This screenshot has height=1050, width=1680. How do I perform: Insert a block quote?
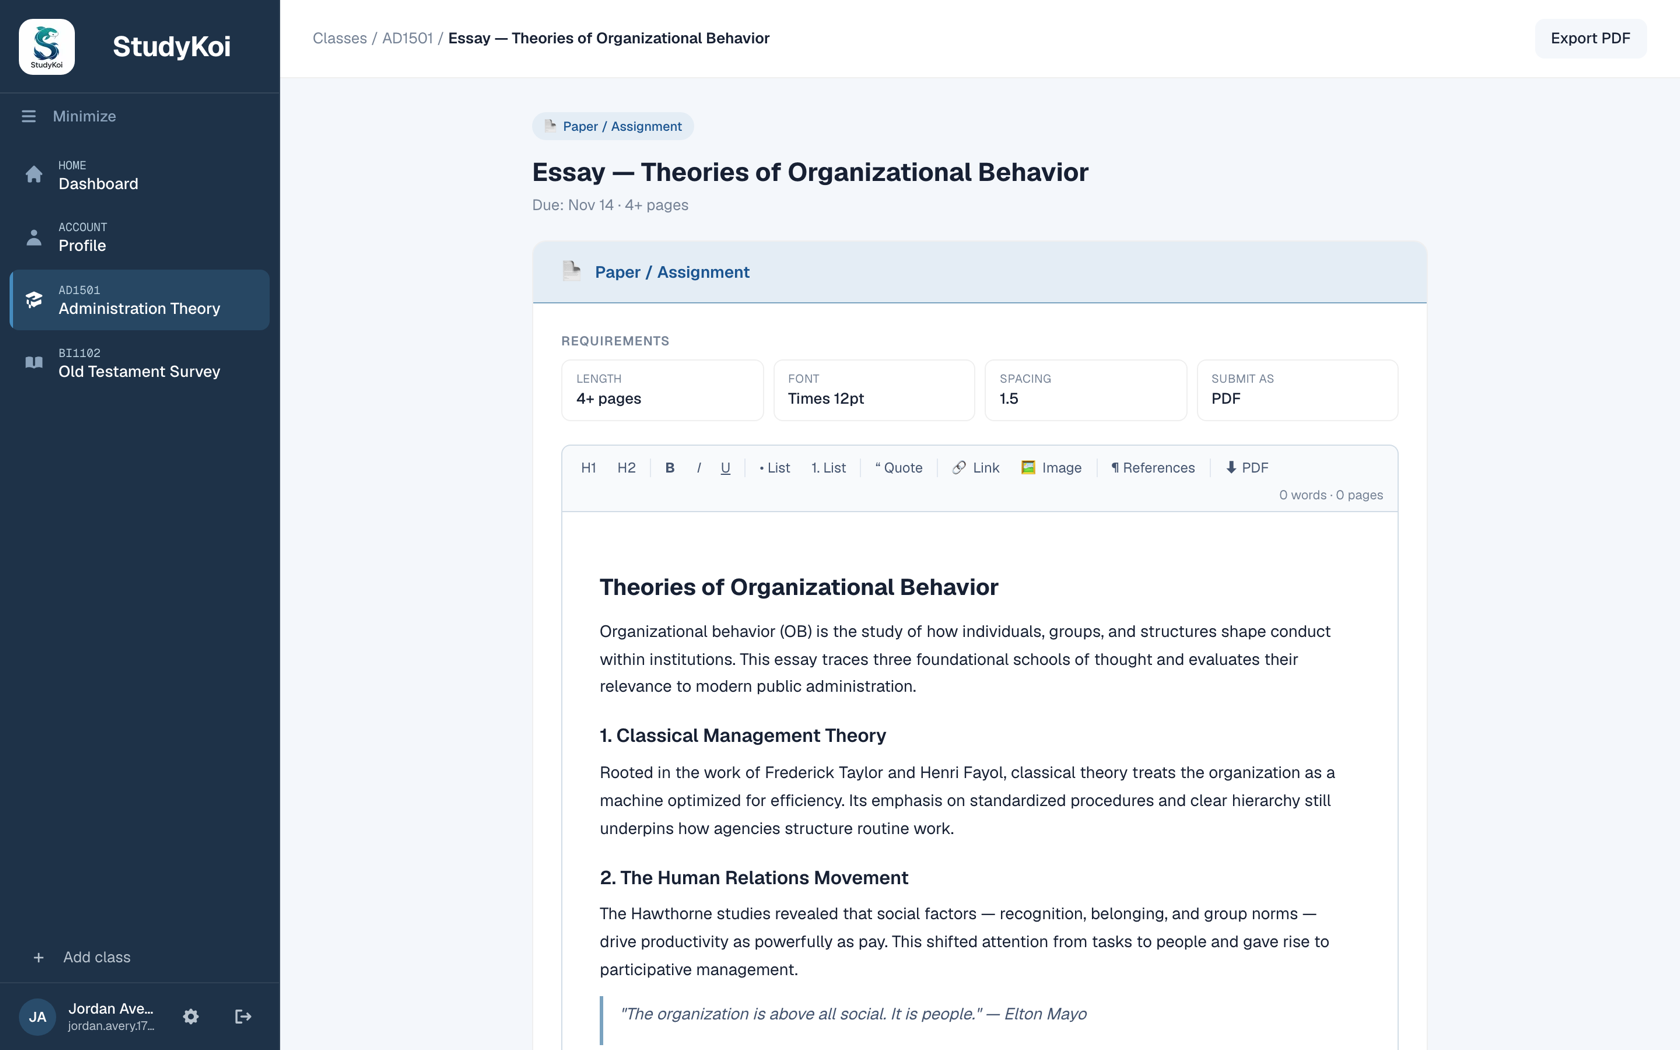pyautogui.click(x=899, y=468)
